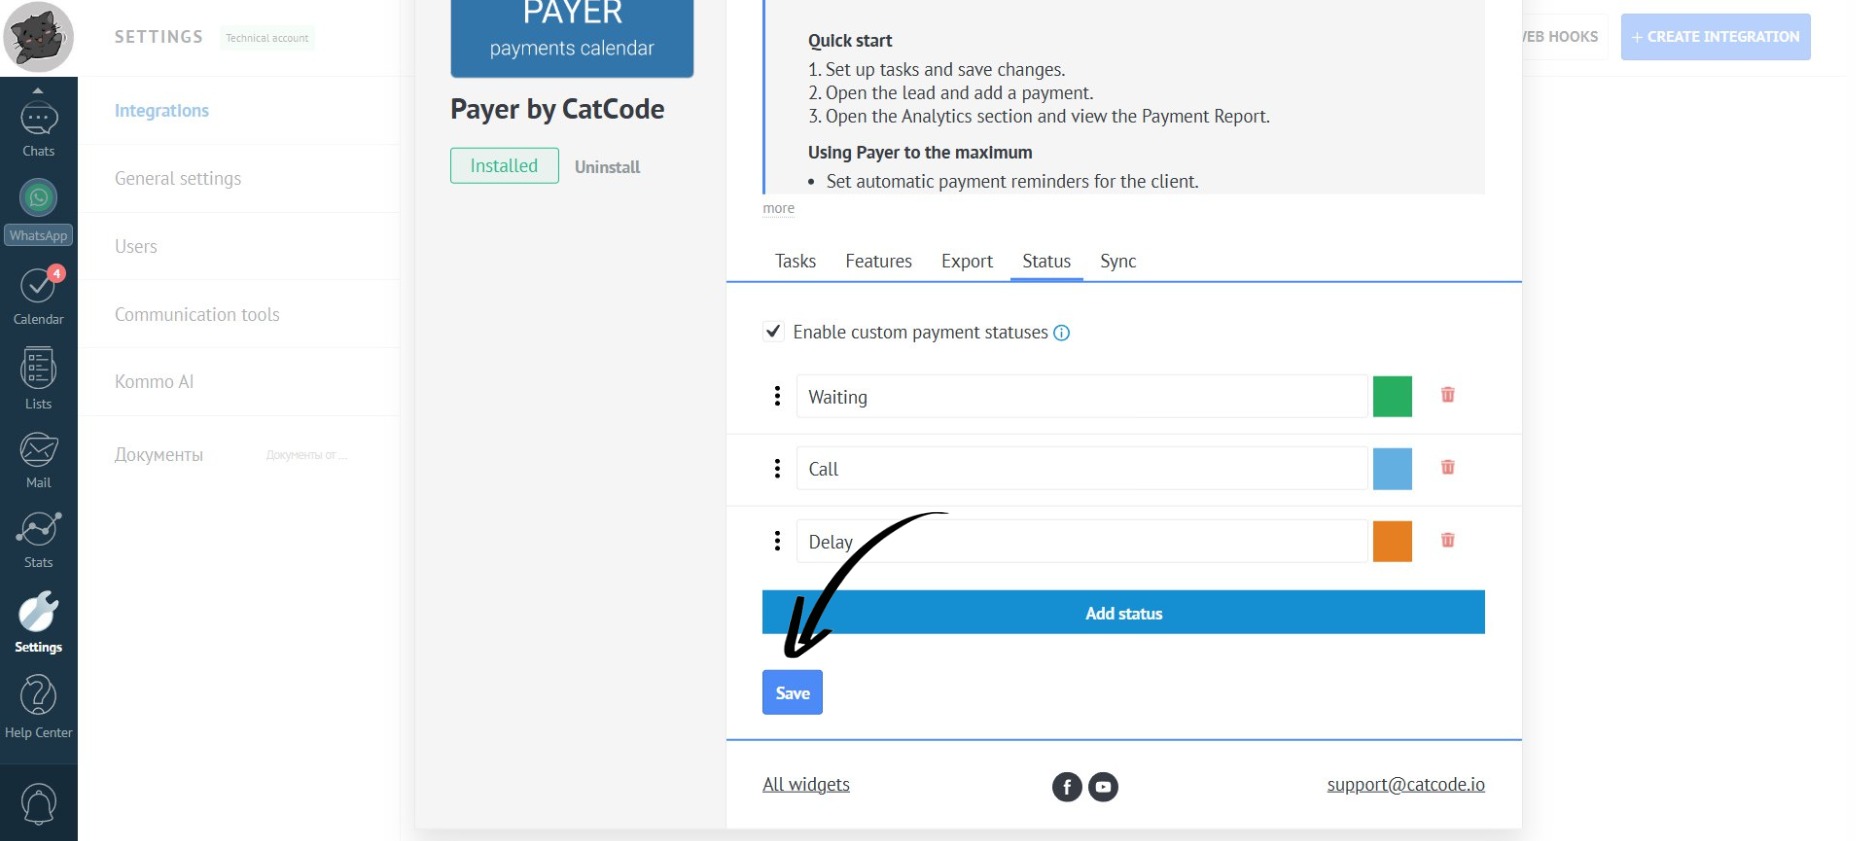Open the CatCode YouTube channel icon

(1103, 787)
